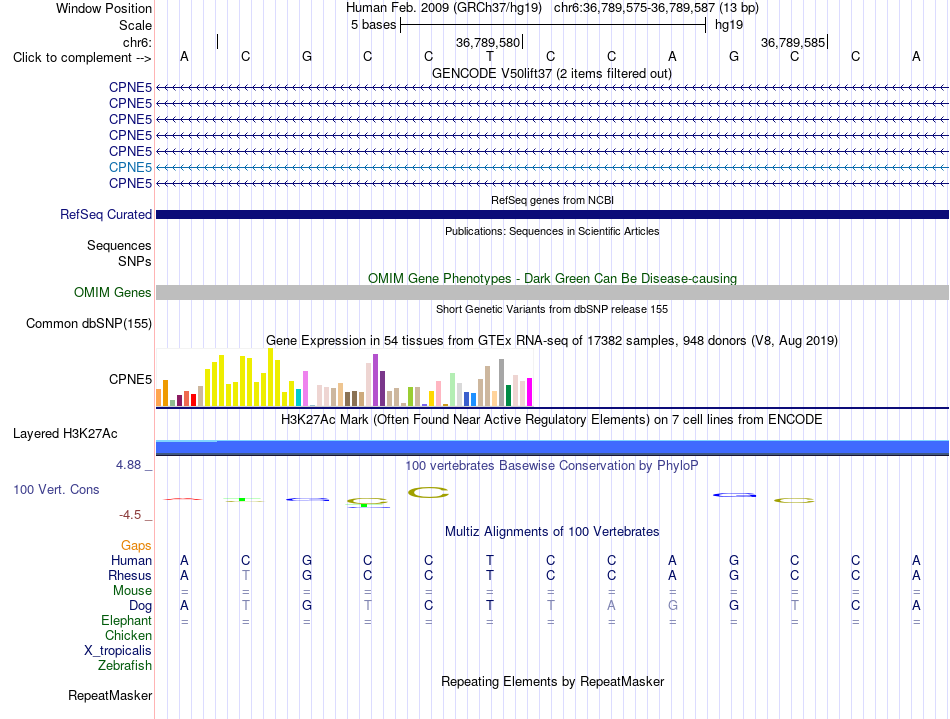Image resolution: width=950 pixels, height=719 pixels.
Task: Click the RefSeq Curated label
Action: (x=106, y=214)
